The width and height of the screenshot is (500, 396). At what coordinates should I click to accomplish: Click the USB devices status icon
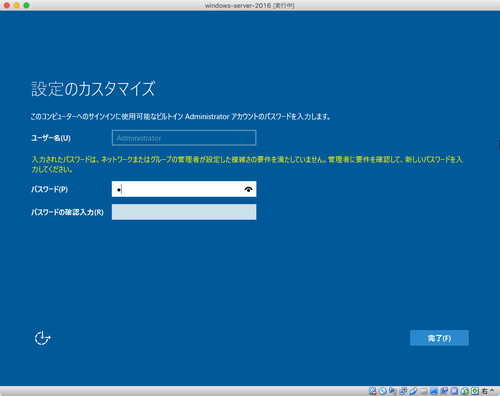(414, 391)
